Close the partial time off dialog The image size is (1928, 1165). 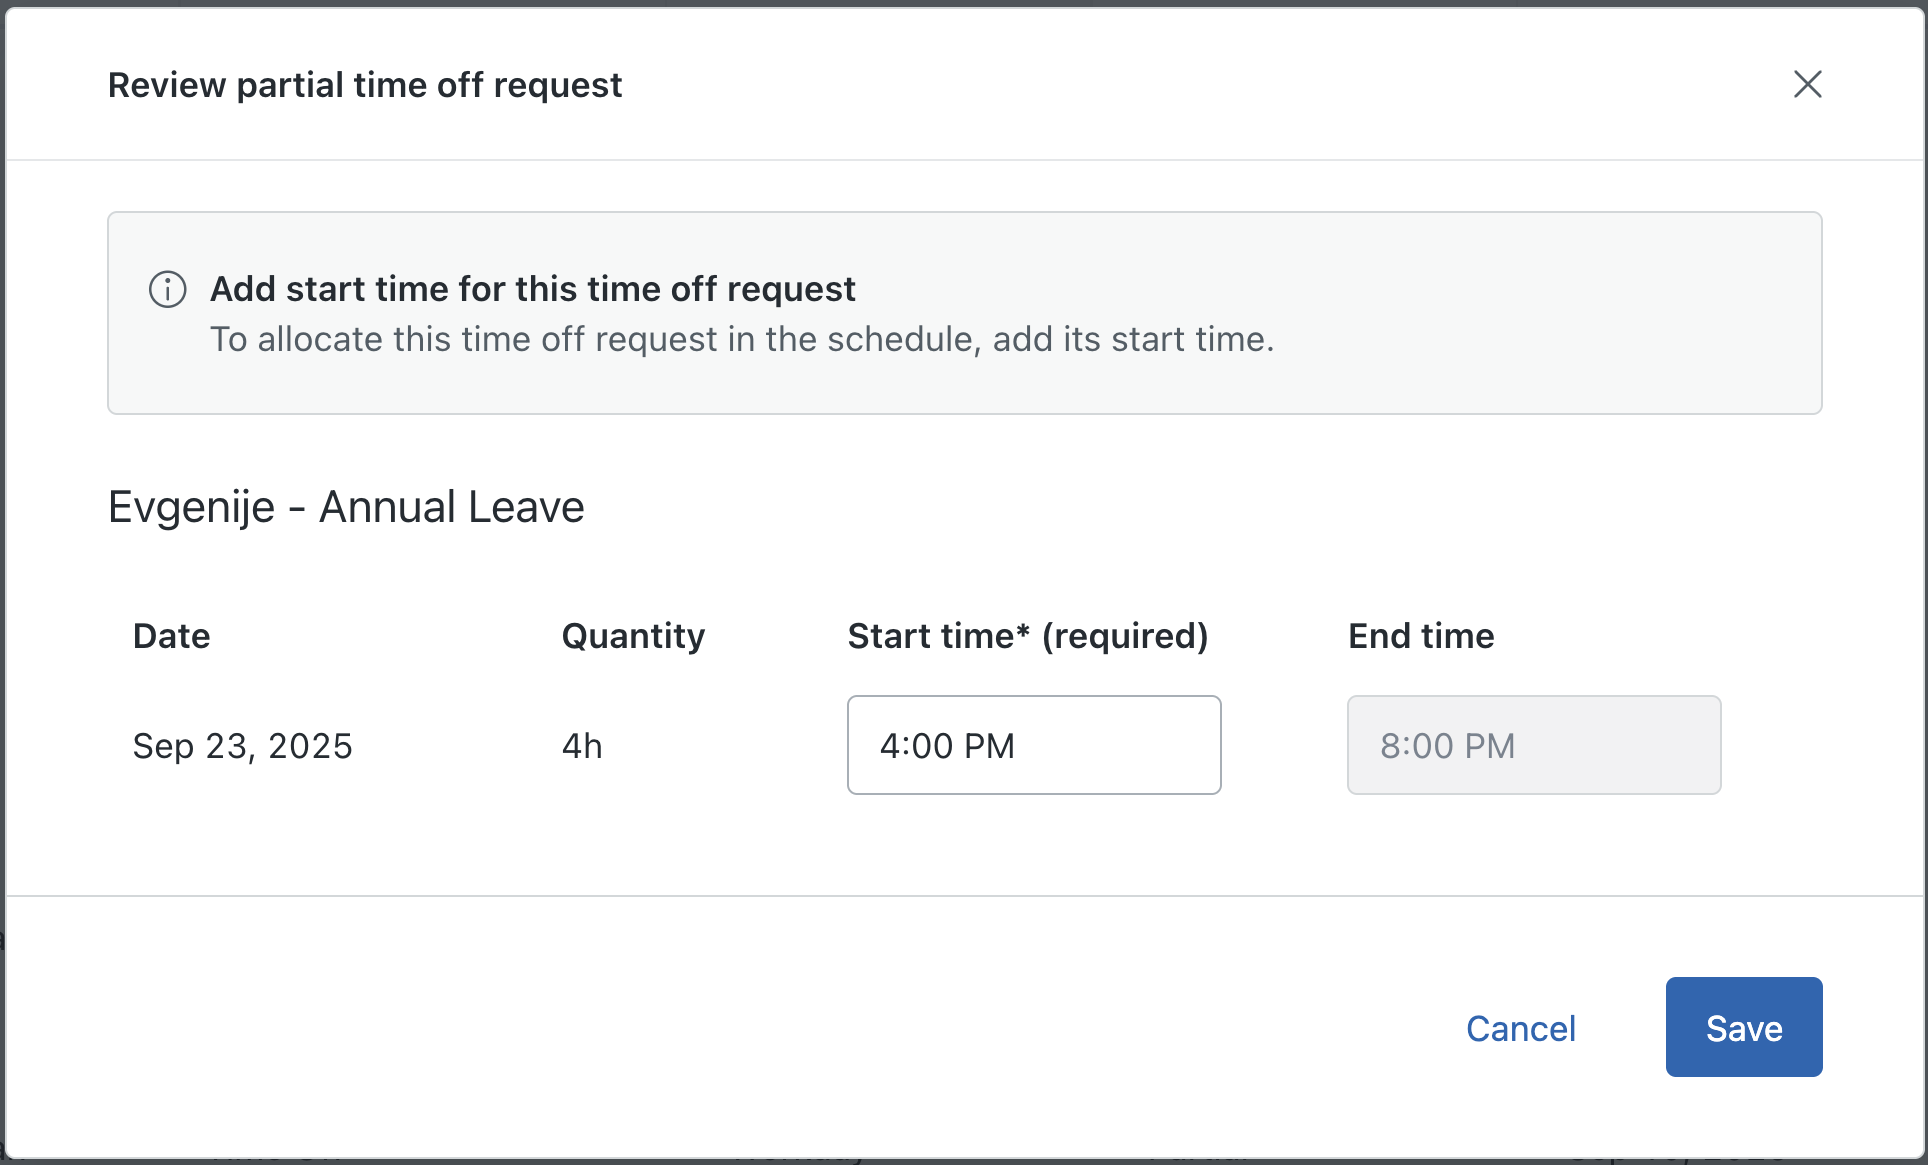[x=1807, y=84]
